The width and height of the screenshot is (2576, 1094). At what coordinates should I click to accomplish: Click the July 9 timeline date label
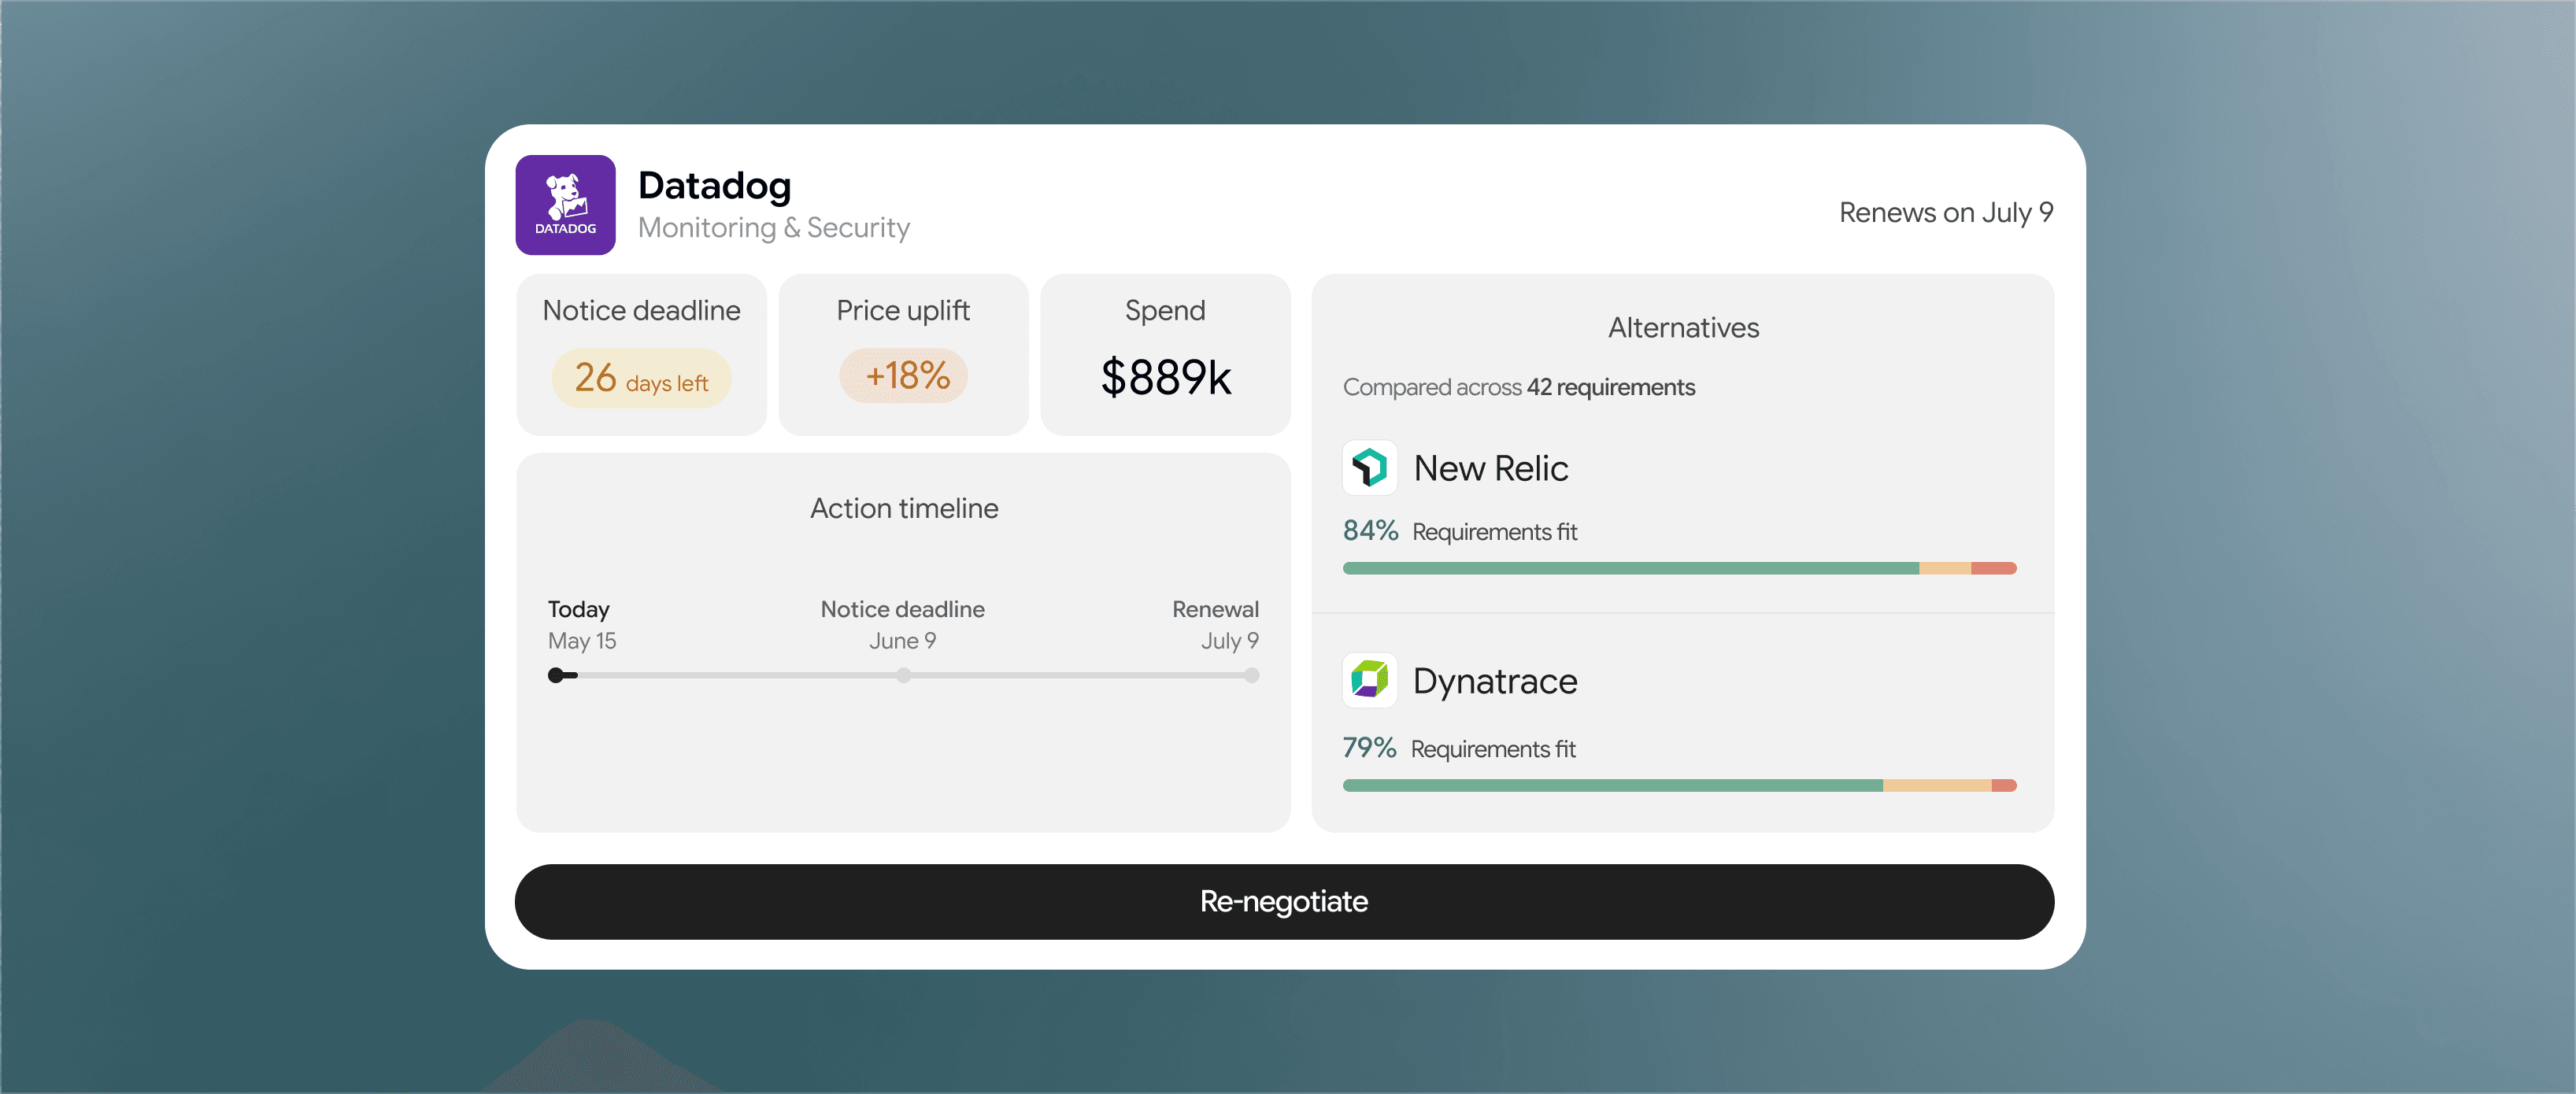(x=1229, y=641)
